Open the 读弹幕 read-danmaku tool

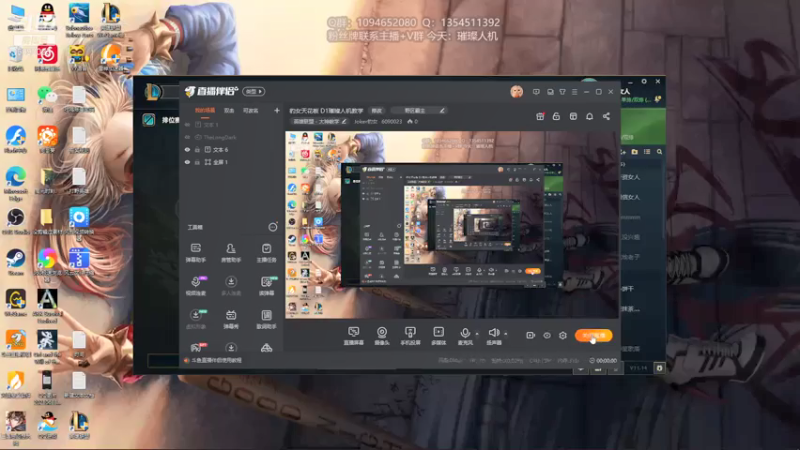click(x=266, y=286)
